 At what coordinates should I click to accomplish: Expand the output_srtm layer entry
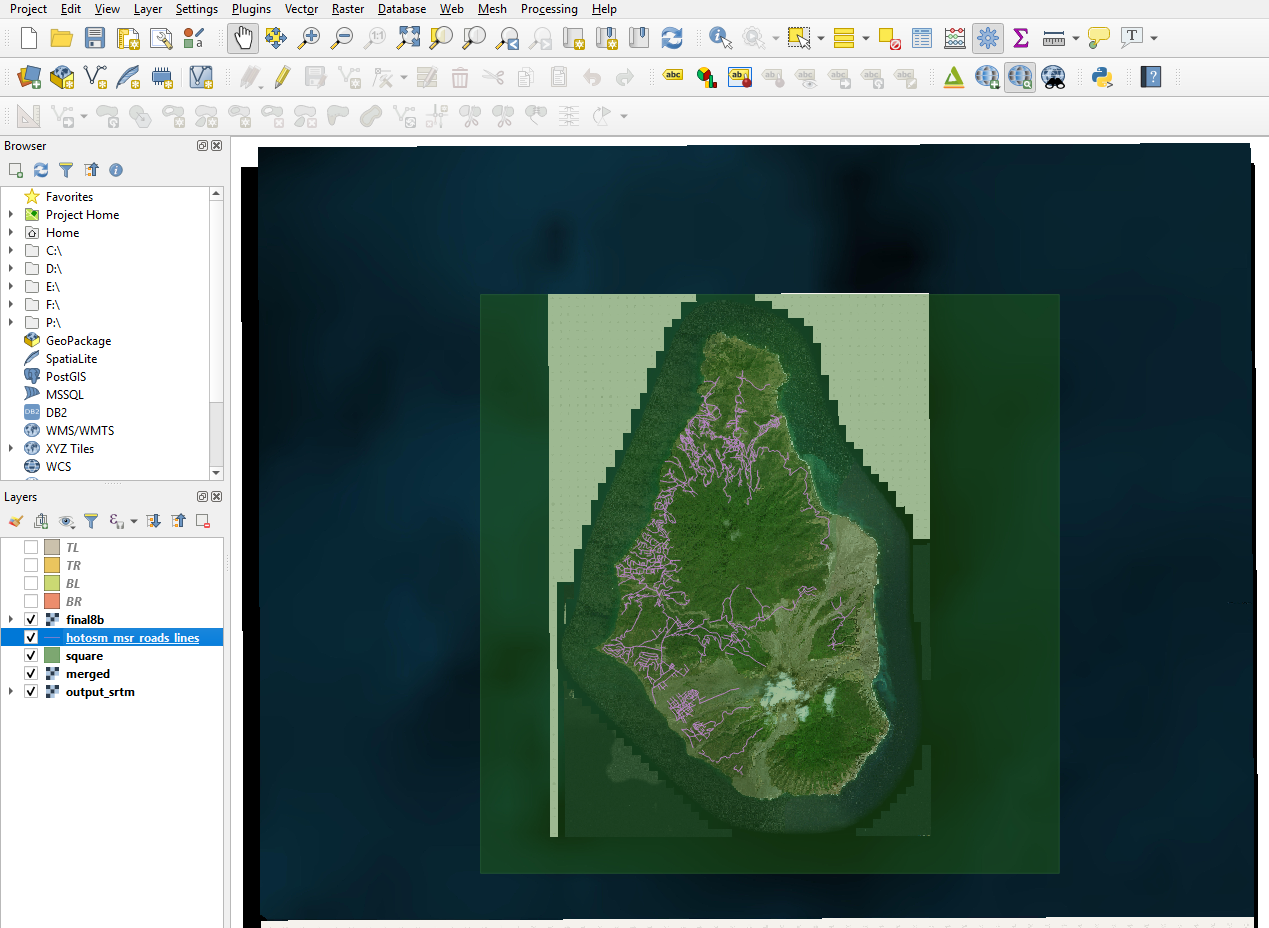[x=11, y=692]
